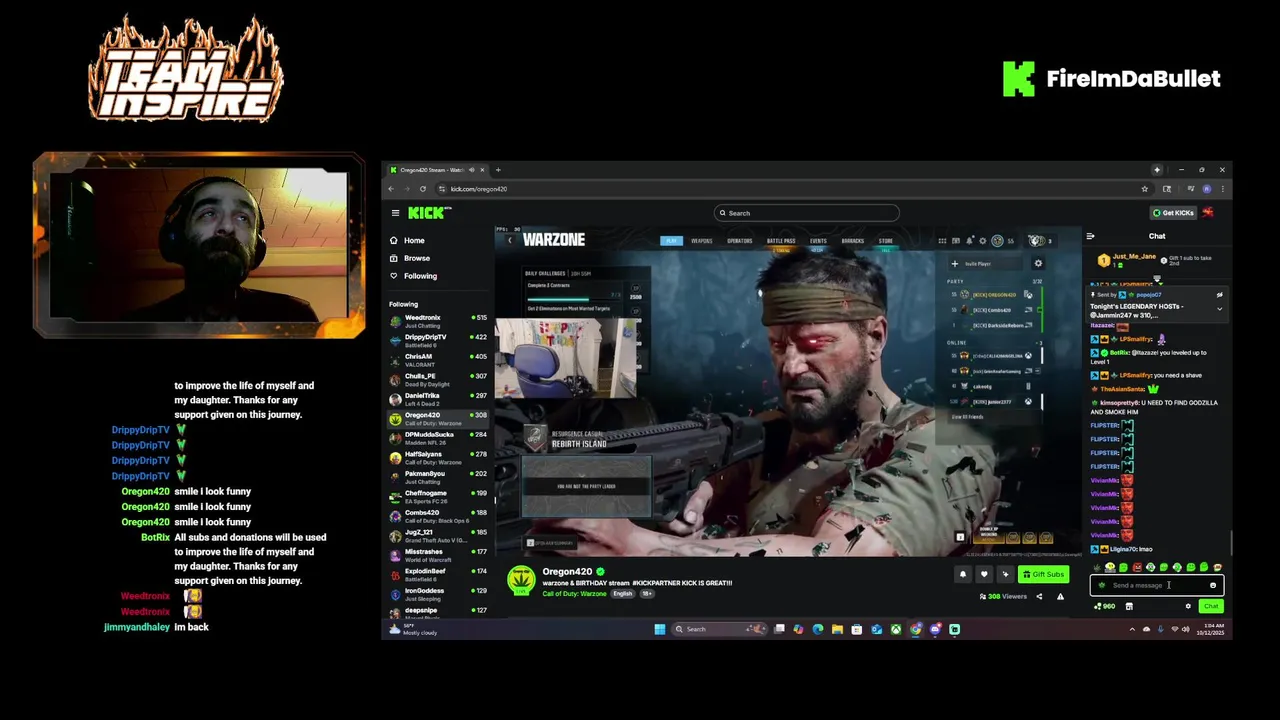The image size is (1280, 720).
Task: Click the 960 KICKs balance
Action: [1105, 606]
